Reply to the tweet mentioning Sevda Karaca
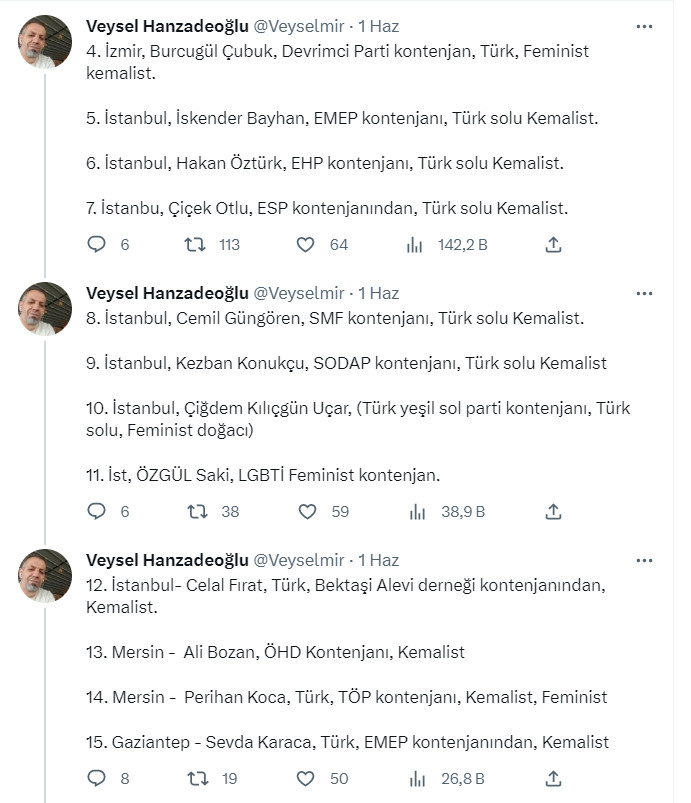This screenshot has height=803, width=691. [96, 778]
